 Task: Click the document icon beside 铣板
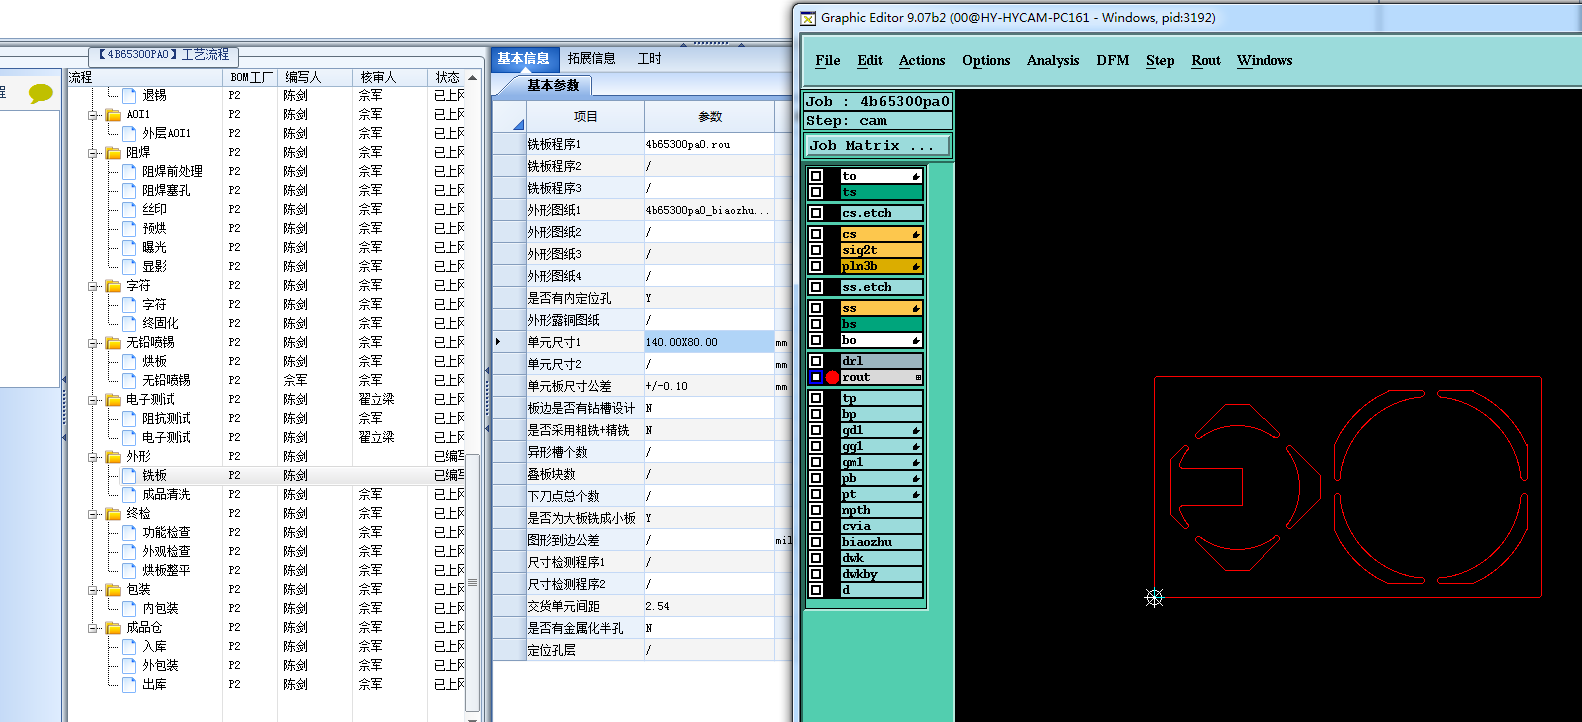click(129, 476)
